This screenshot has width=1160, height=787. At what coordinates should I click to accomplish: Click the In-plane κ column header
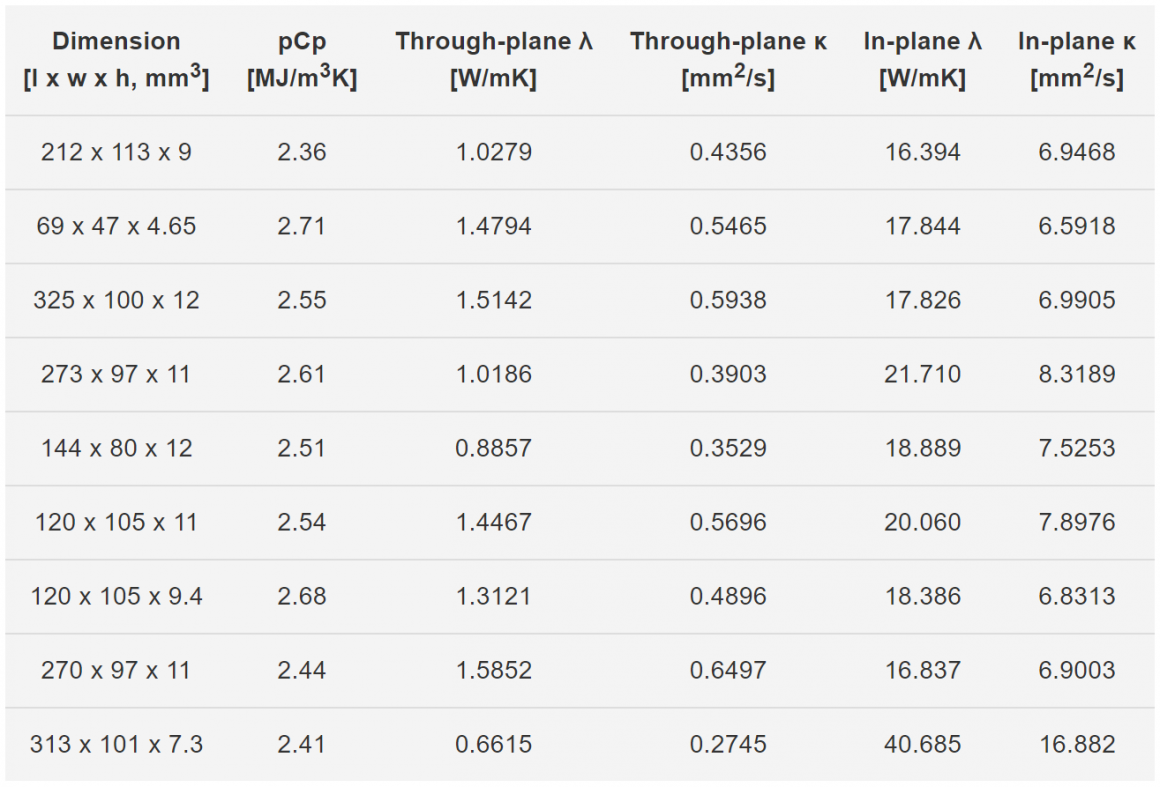(1076, 59)
